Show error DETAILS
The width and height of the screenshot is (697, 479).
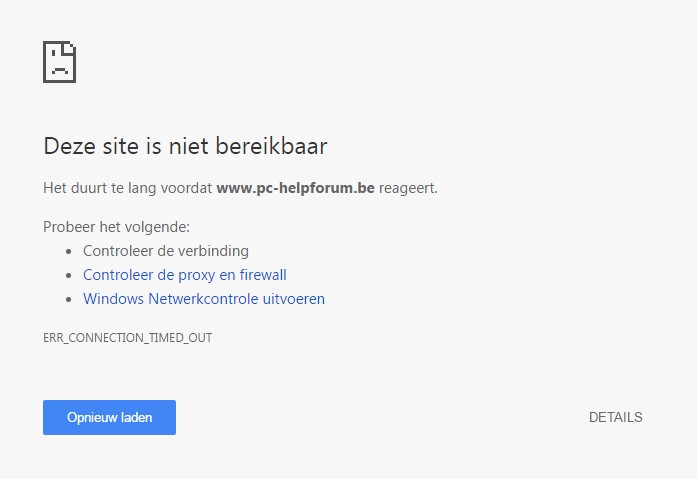615,417
